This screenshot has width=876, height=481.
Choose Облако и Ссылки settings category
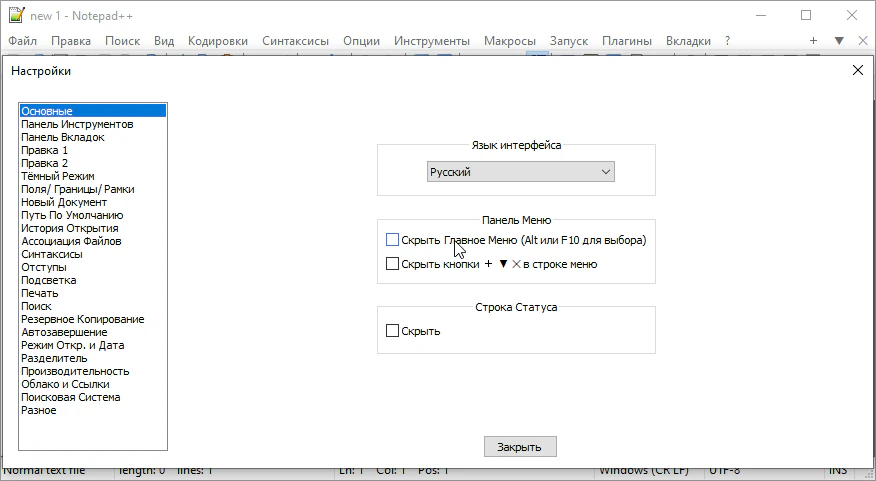(65, 384)
